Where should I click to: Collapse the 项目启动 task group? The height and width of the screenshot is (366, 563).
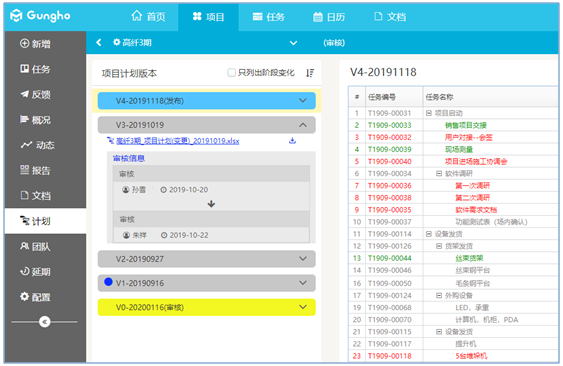[x=428, y=113]
